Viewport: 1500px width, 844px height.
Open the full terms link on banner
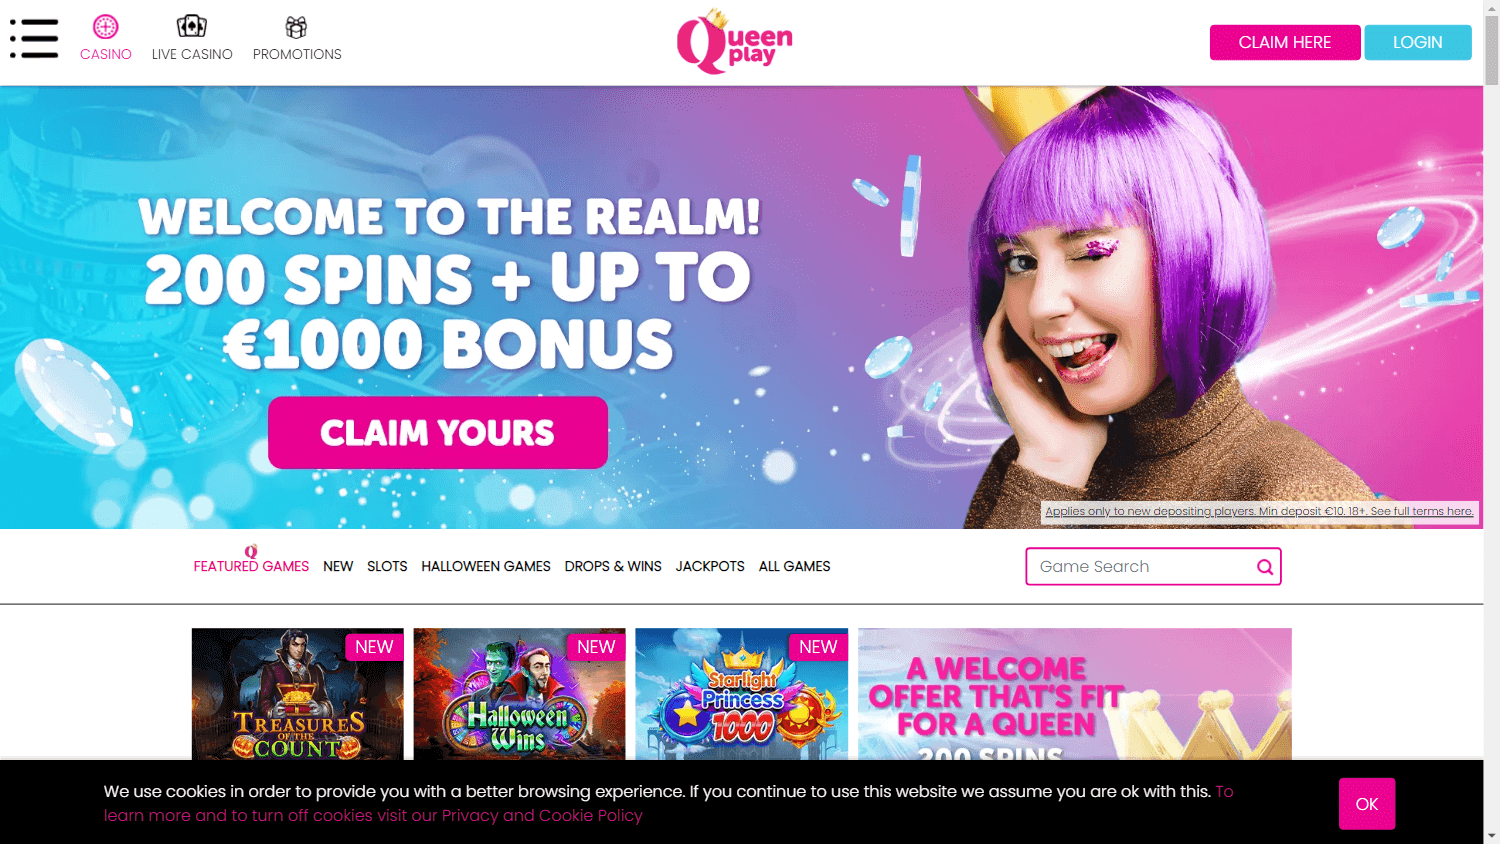point(1422,511)
